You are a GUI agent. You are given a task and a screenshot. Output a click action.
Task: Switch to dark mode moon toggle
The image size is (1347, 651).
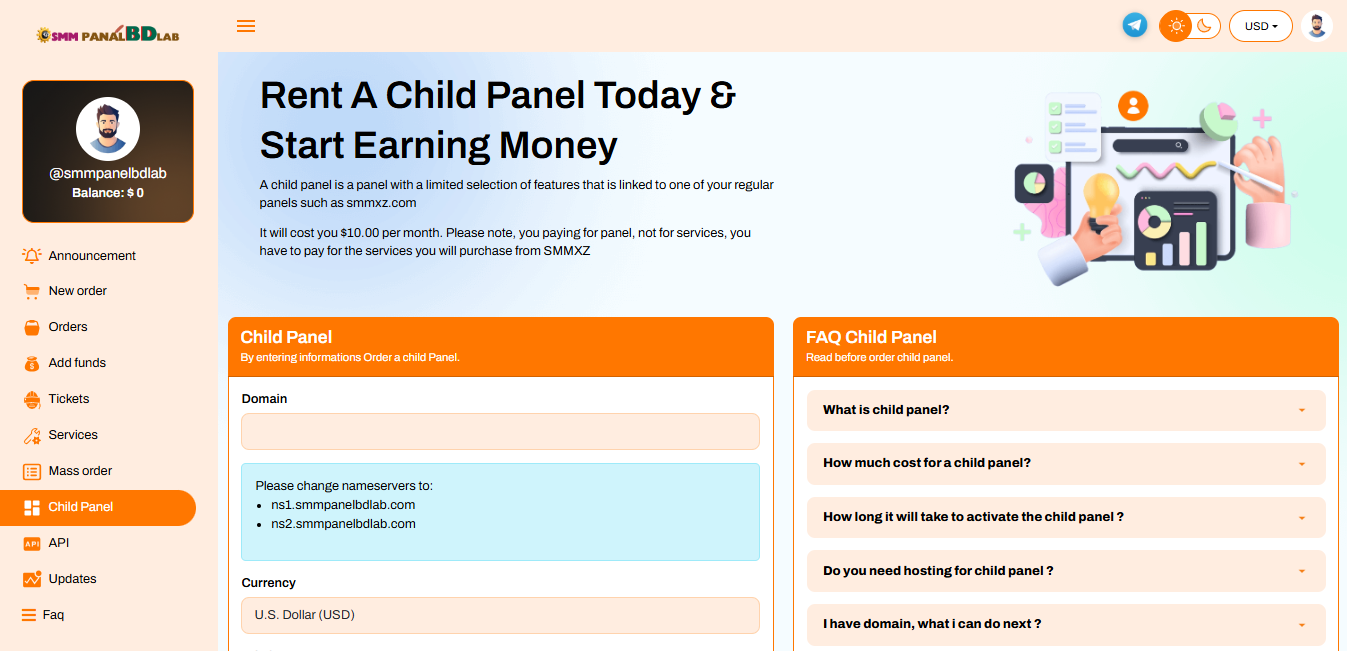1204,26
